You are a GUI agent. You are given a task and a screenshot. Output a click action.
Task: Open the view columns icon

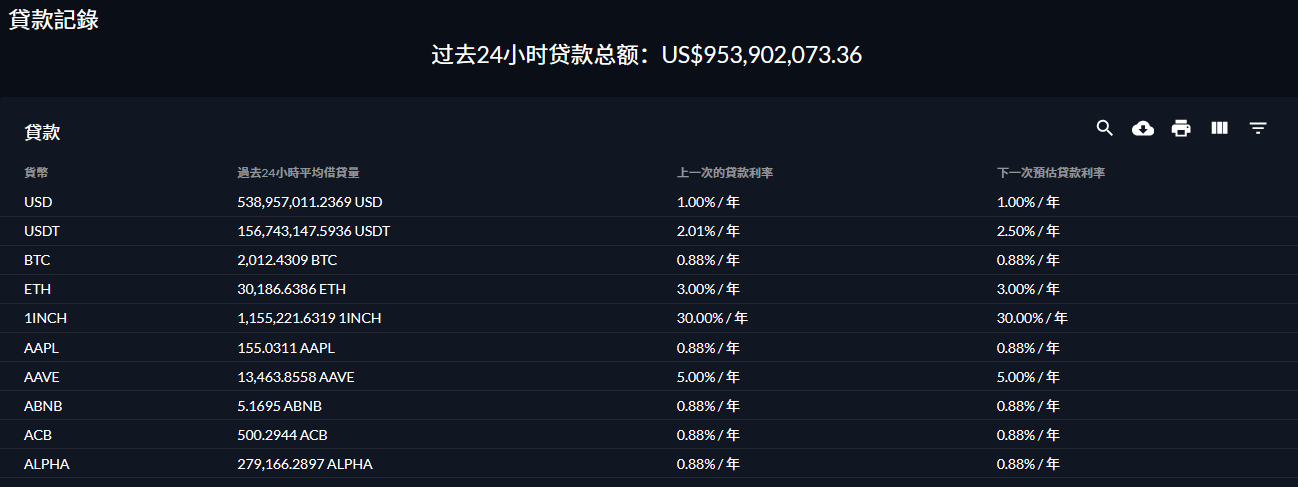tap(1219, 128)
